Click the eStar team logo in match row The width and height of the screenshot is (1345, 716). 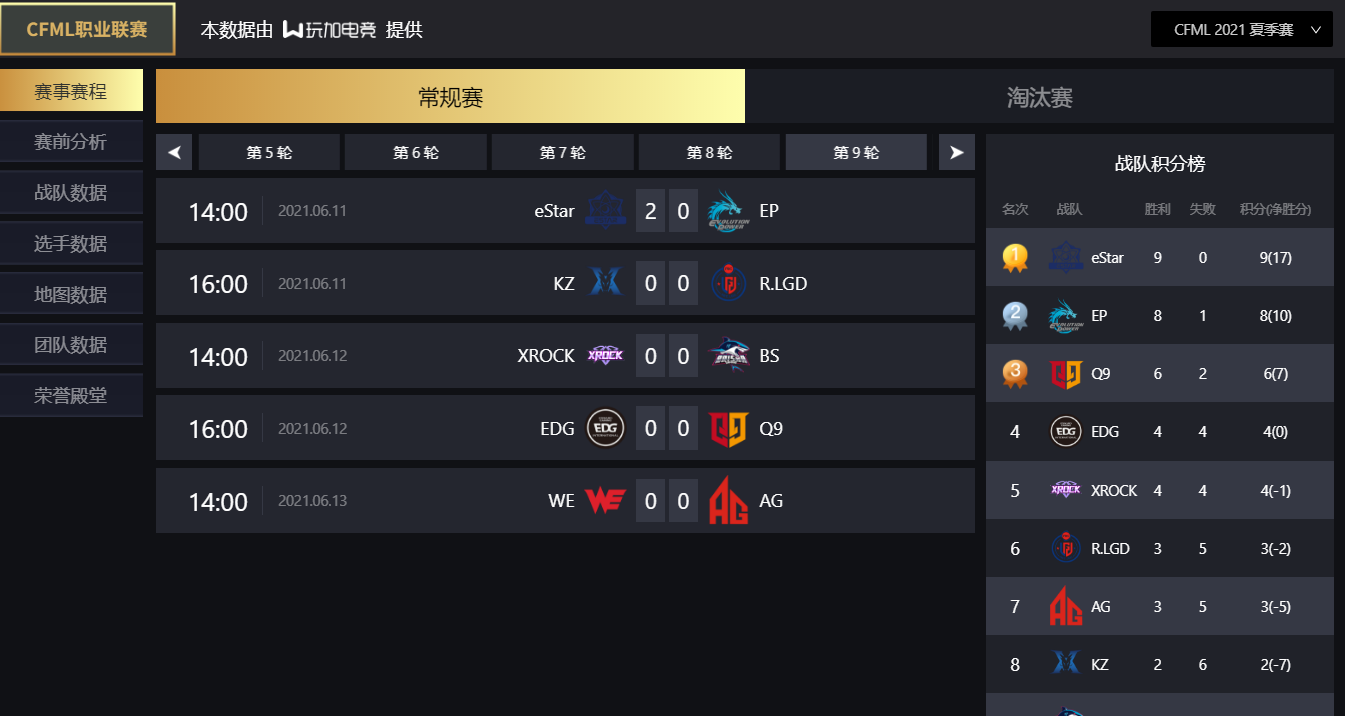click(x=605, y=211)
